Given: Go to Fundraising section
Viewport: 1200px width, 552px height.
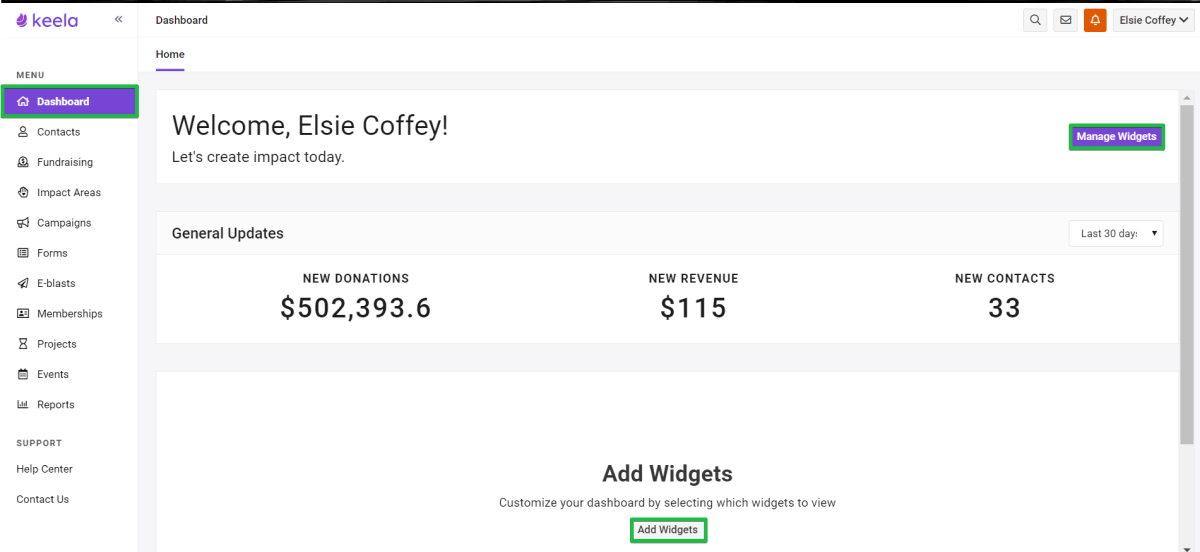Looking at the screenshot, I should (x=64, y=162).
